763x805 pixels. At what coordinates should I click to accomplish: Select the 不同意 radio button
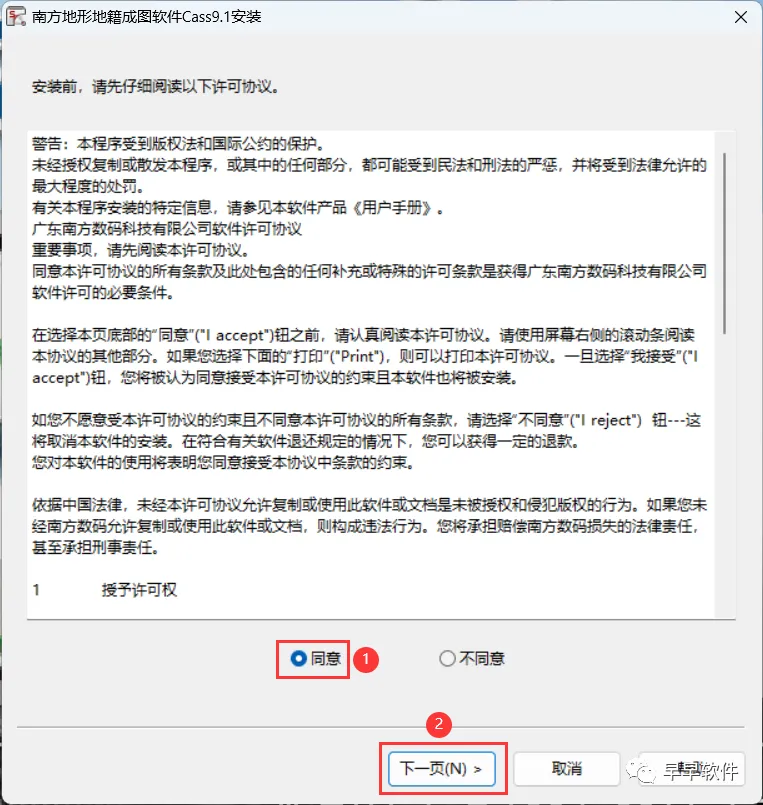pos(447,658)
